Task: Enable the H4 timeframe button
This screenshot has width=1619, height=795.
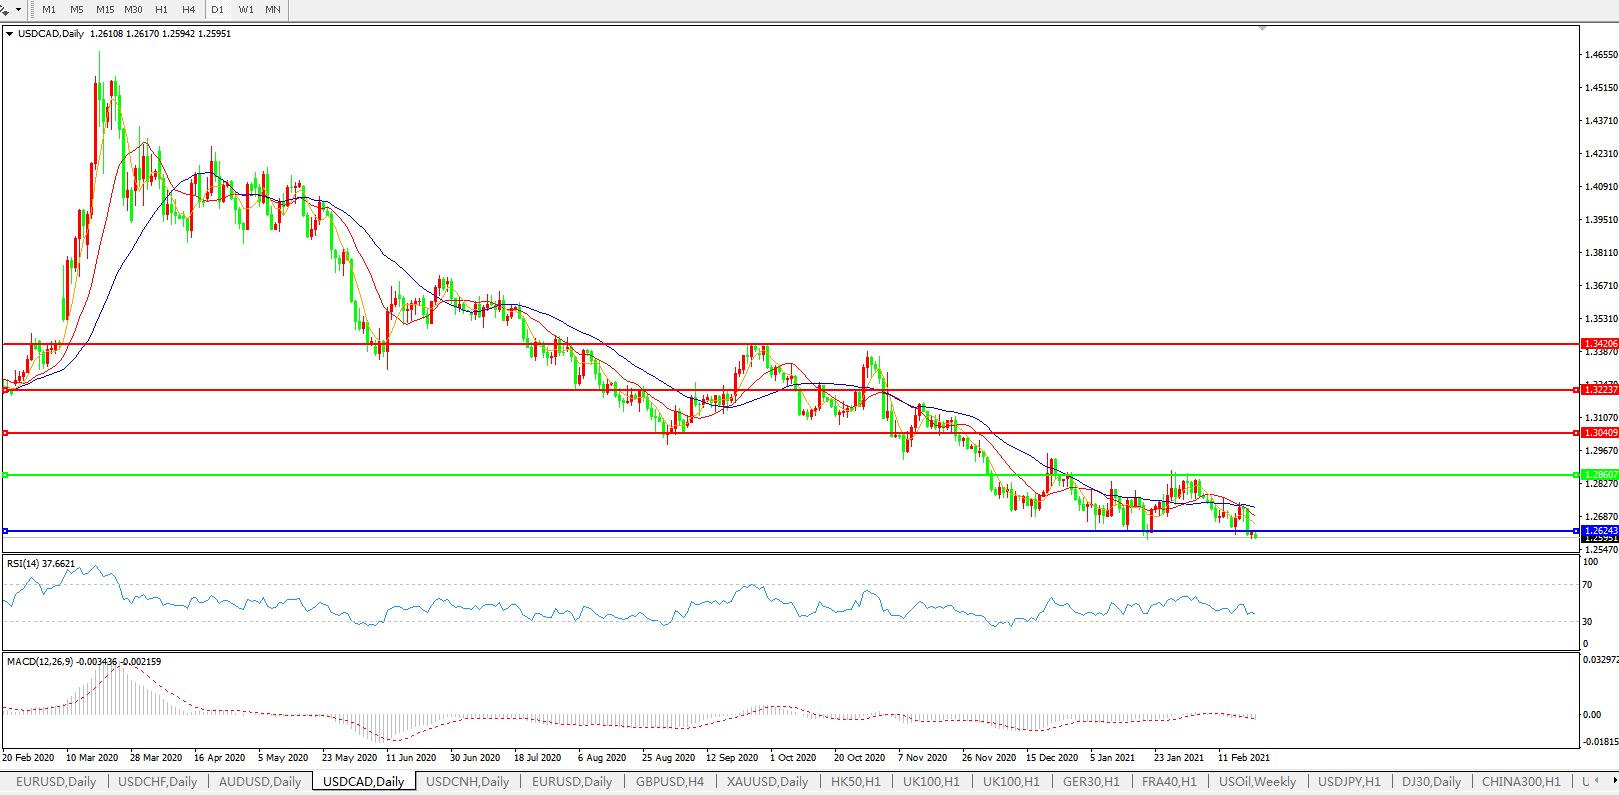Action: point(189,10)
